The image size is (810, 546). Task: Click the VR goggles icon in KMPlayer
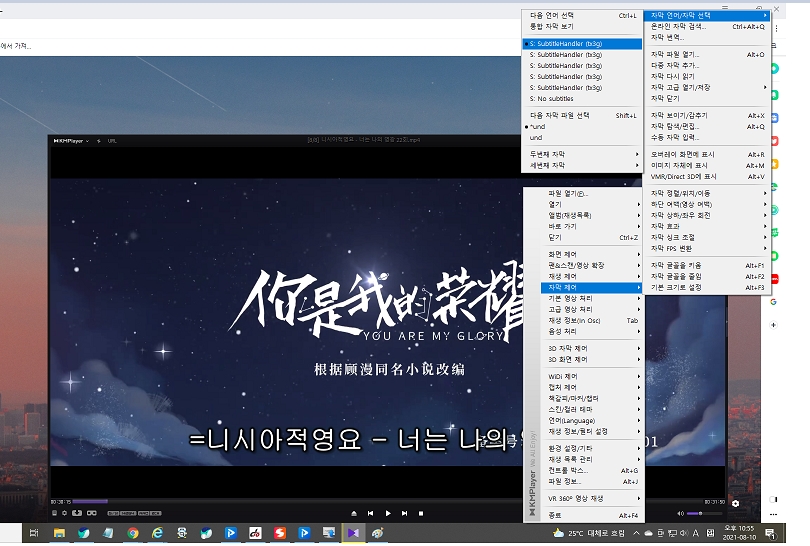[91, 513]
